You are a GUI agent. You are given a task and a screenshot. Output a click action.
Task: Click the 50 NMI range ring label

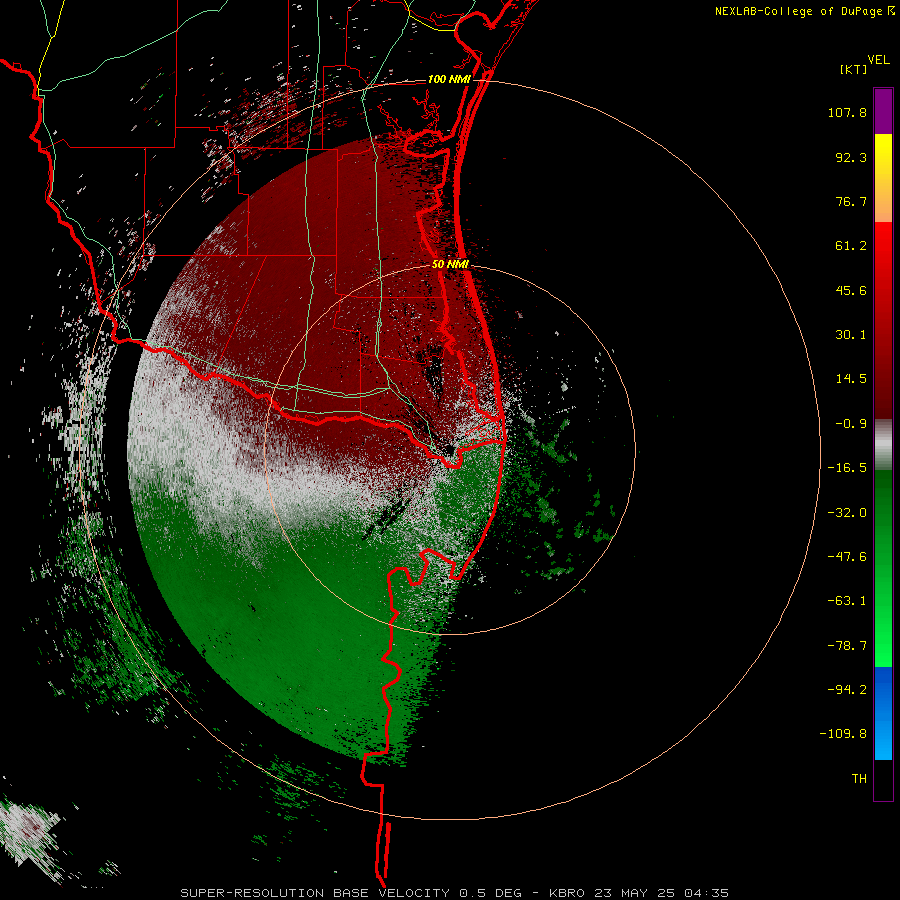coord(450,264)
